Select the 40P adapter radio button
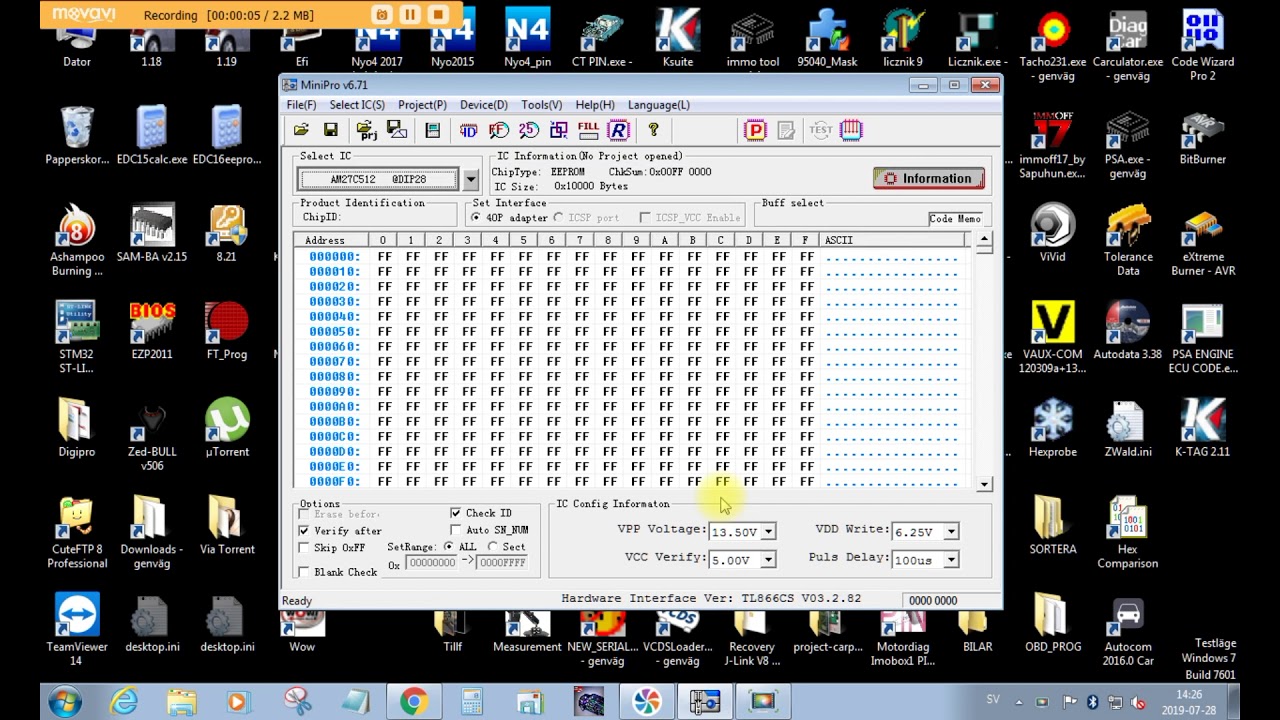The image size is (1280, 720). (x=476, y=217)
